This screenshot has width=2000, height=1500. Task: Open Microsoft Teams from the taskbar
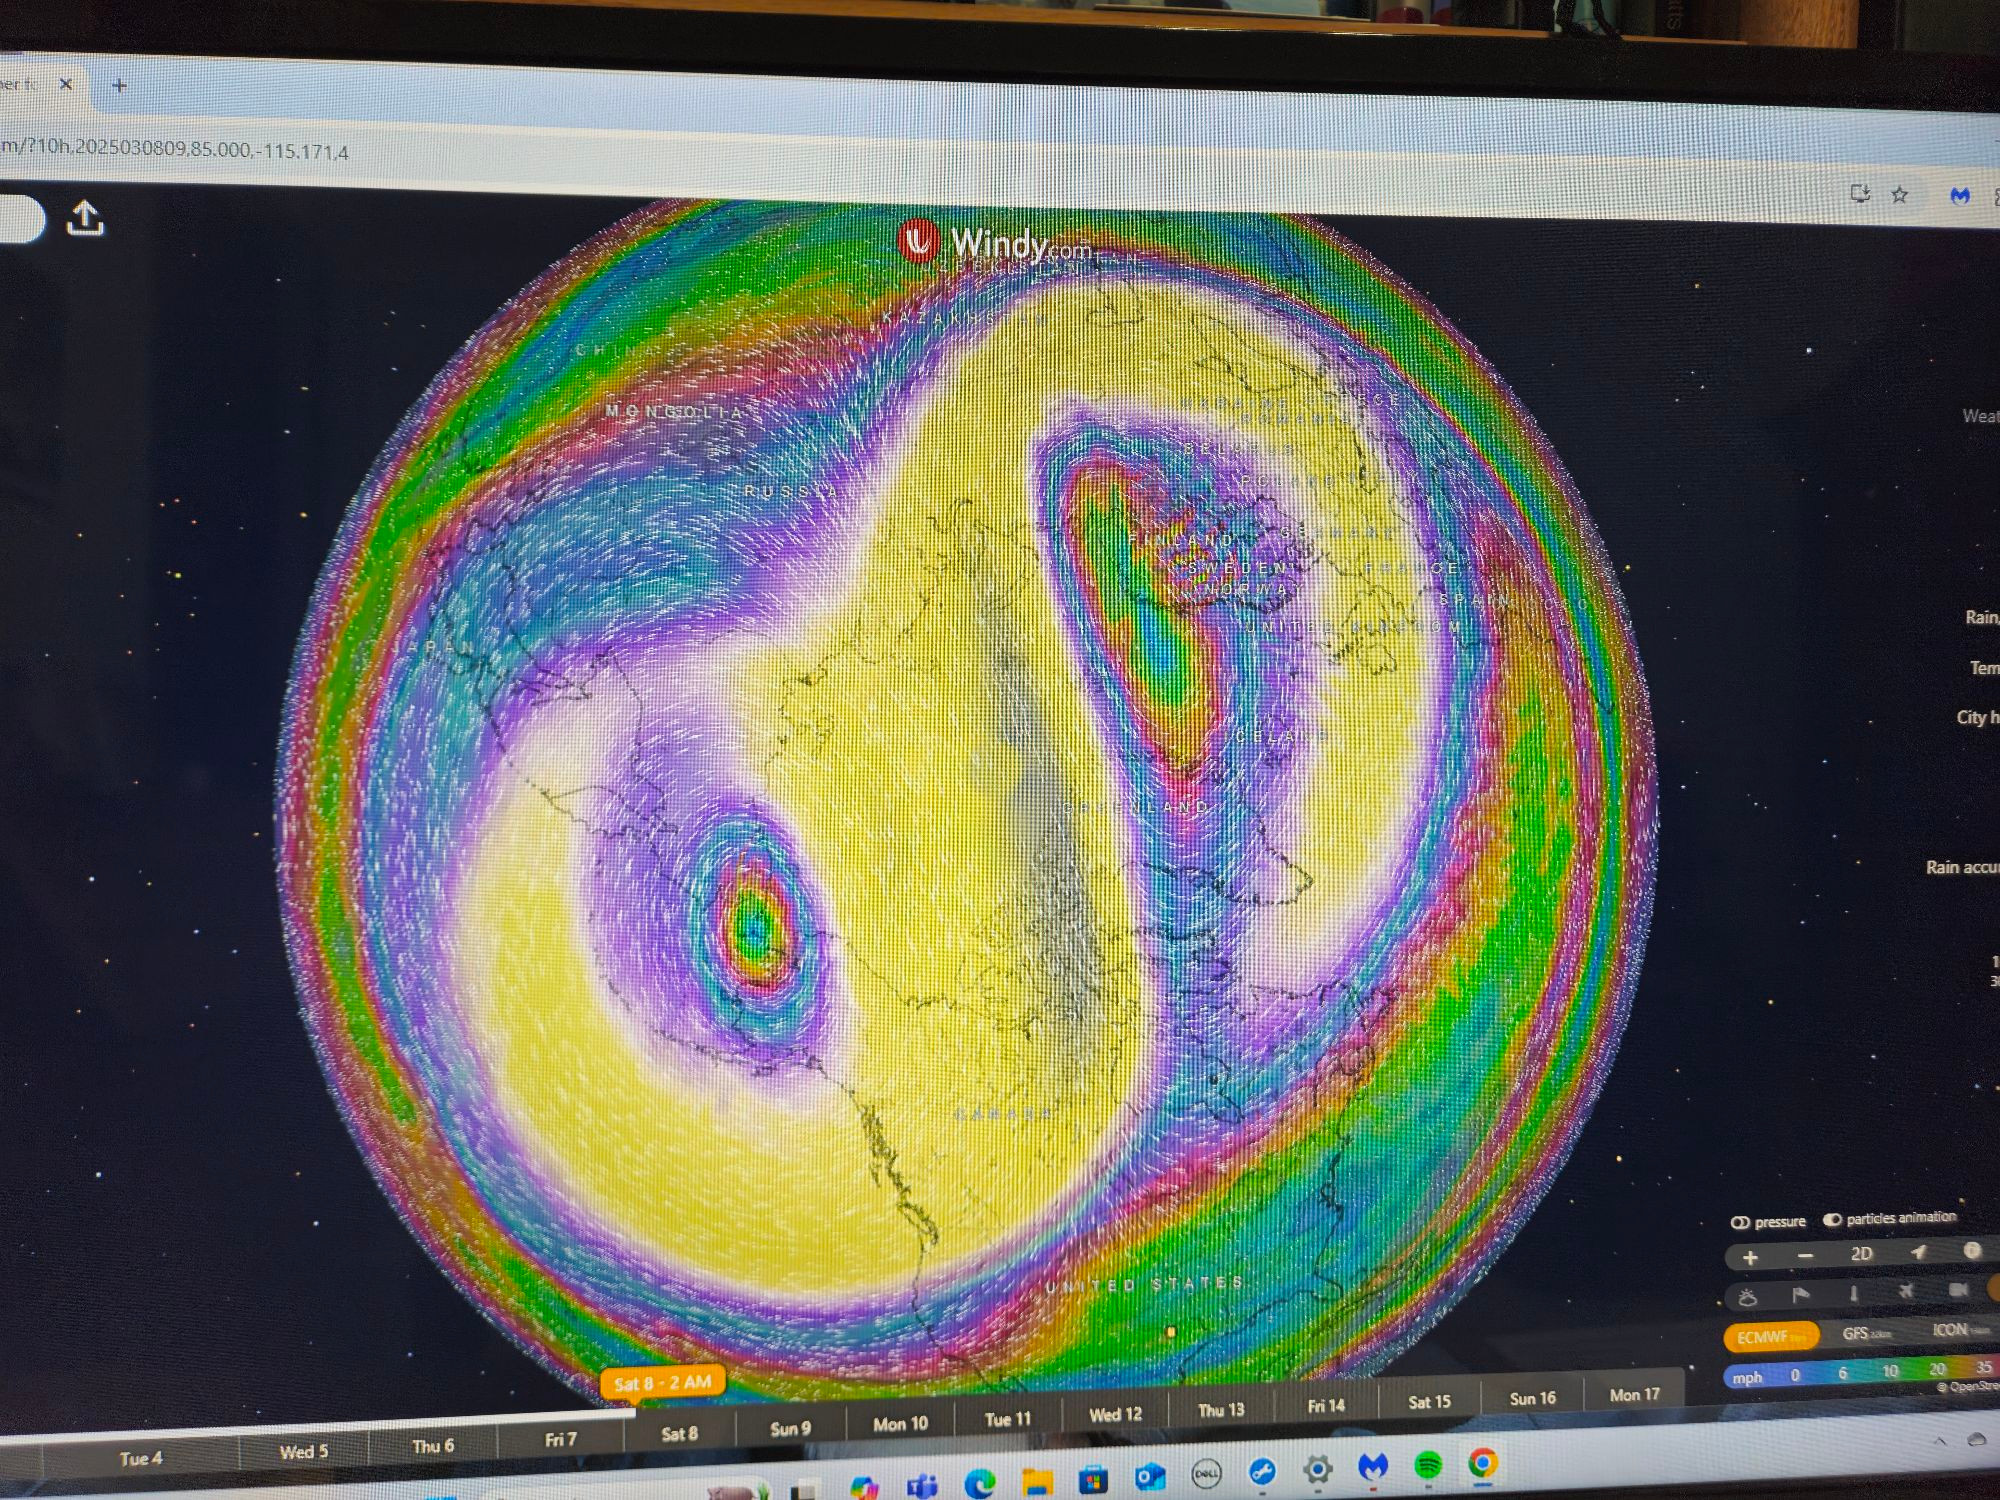pos(922,1487)
